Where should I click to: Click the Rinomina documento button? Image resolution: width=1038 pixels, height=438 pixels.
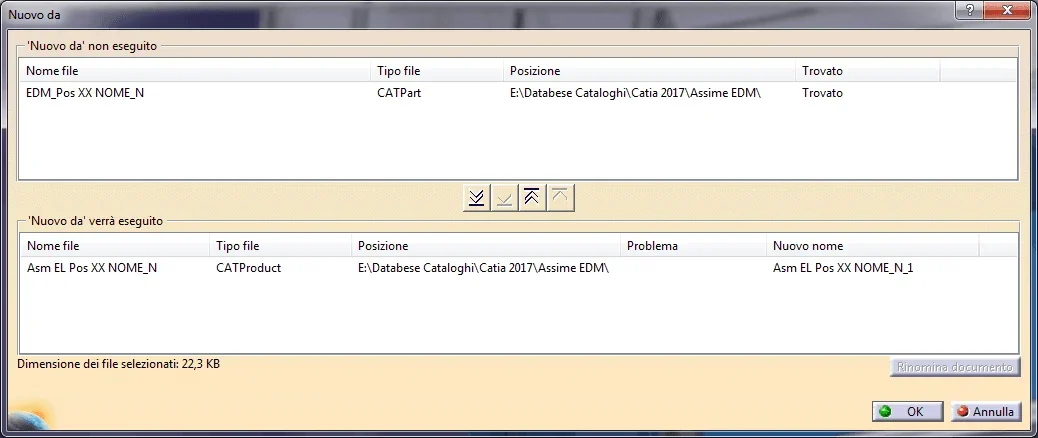[x=955, y=367]
